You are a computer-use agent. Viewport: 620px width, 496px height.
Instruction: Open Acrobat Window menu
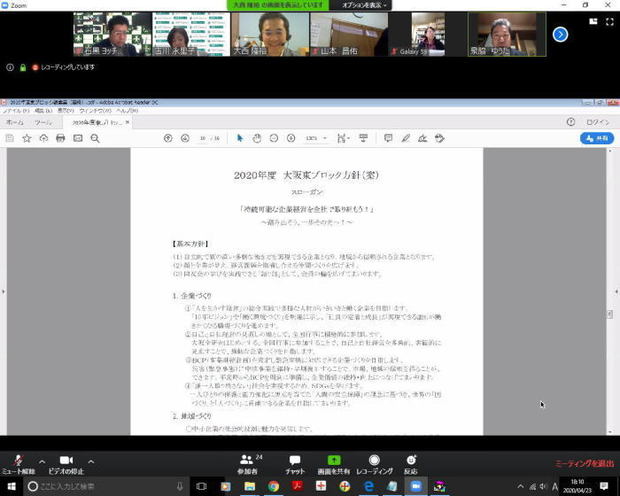(x=95, y=111)
